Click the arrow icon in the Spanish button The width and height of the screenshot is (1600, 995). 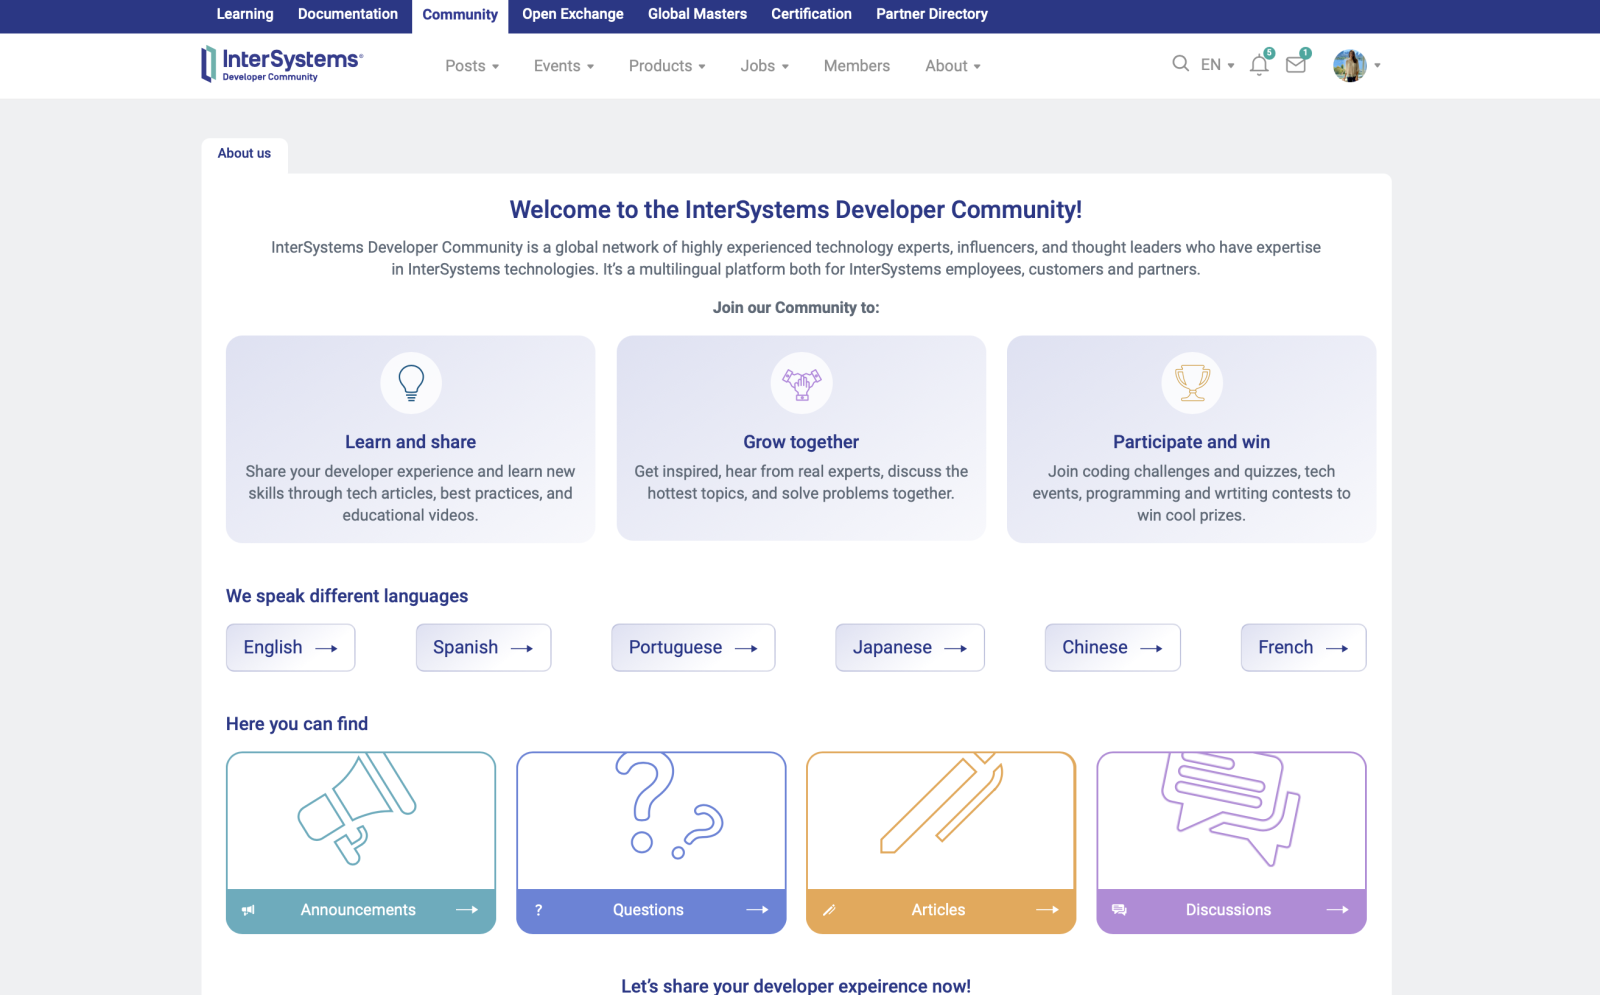click(522, 648)
